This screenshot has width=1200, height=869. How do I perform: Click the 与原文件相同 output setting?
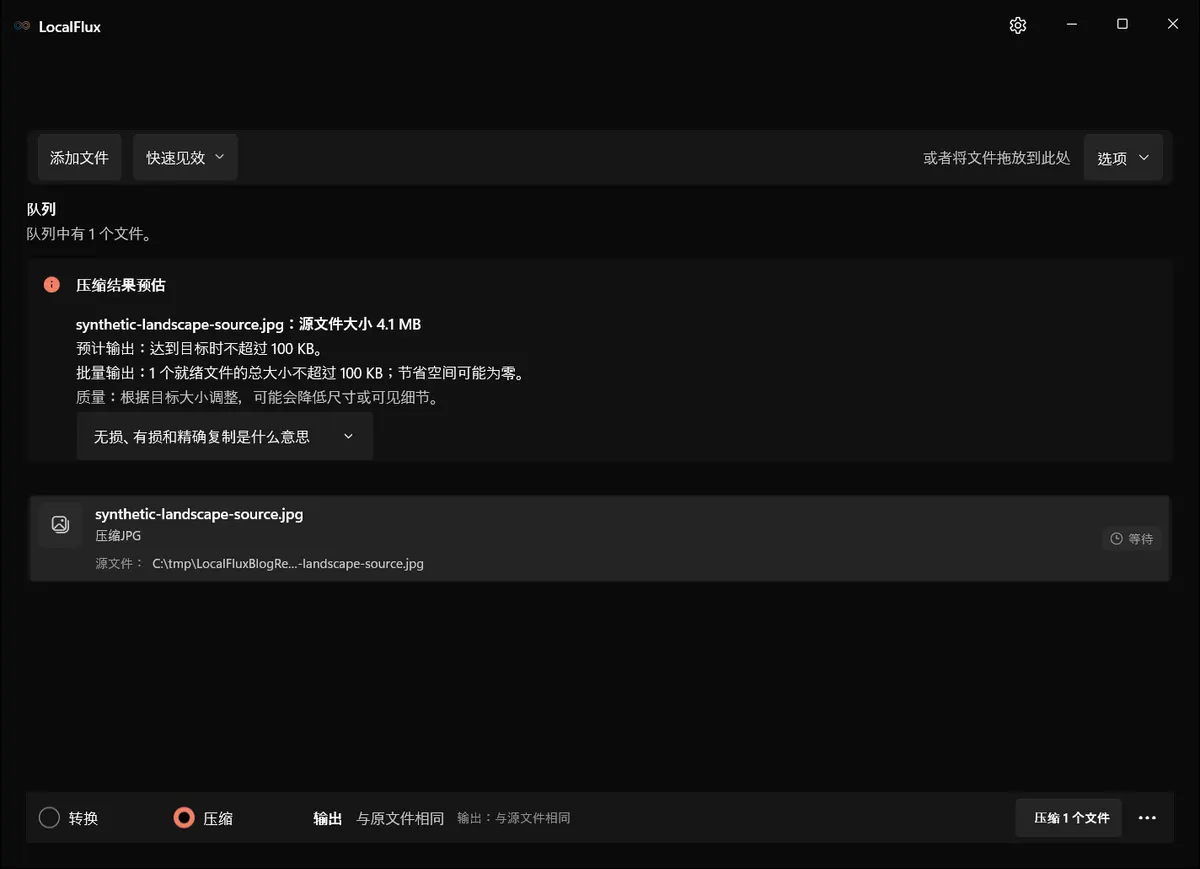(400, 818)
